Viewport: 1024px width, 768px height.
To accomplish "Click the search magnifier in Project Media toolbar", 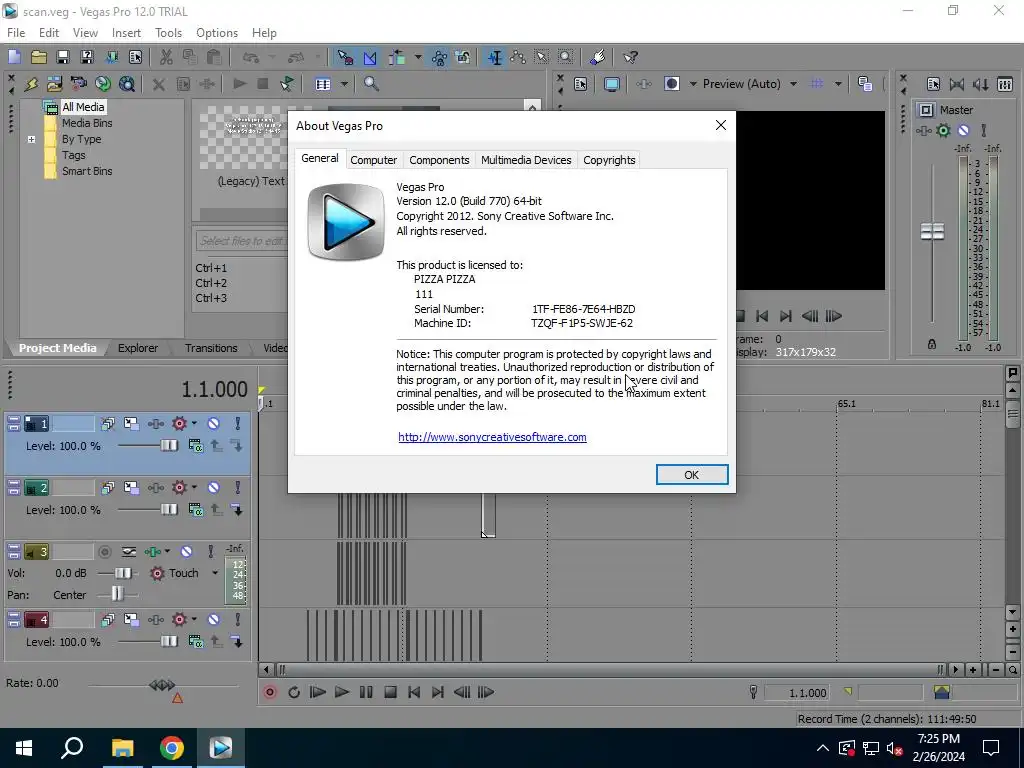I will pos(371,84).
